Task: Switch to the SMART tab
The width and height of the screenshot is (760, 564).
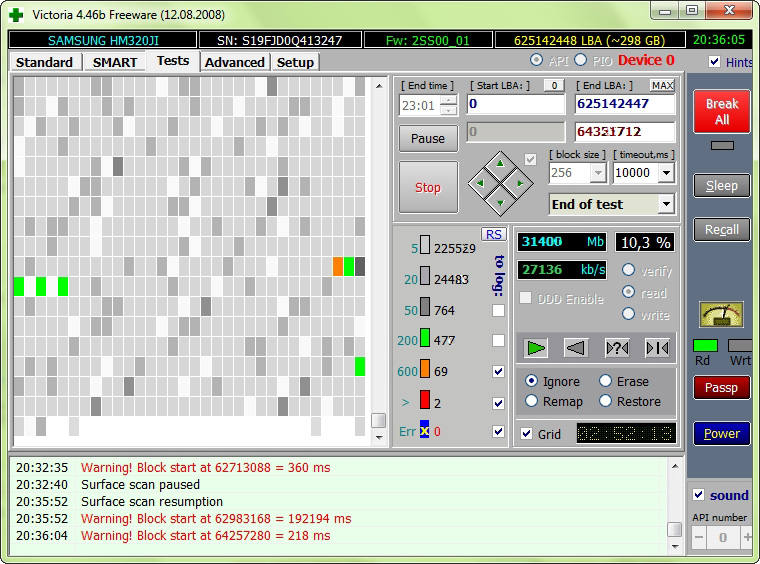Action: (x=115, y=63)
